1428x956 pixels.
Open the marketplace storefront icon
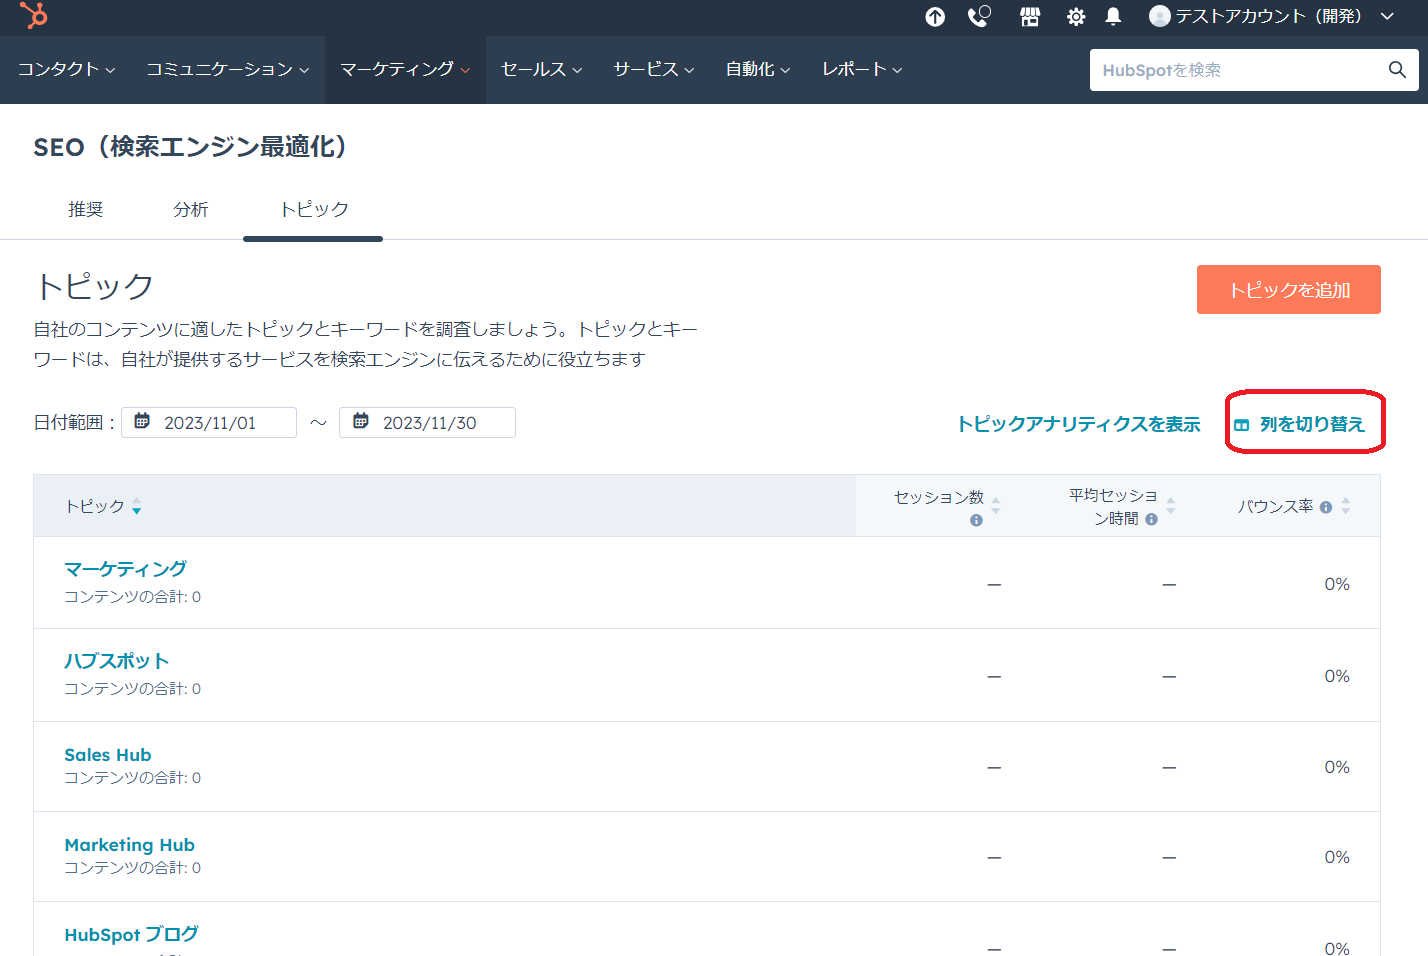tap(1030, 16)
